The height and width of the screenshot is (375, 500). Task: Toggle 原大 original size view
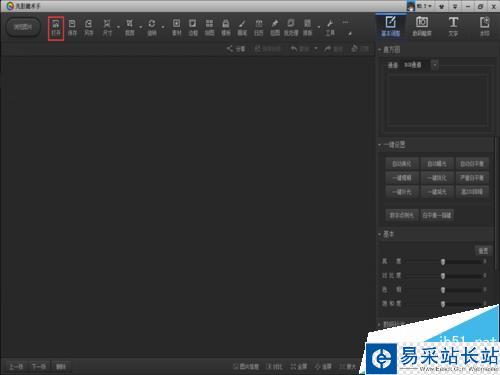348,367
